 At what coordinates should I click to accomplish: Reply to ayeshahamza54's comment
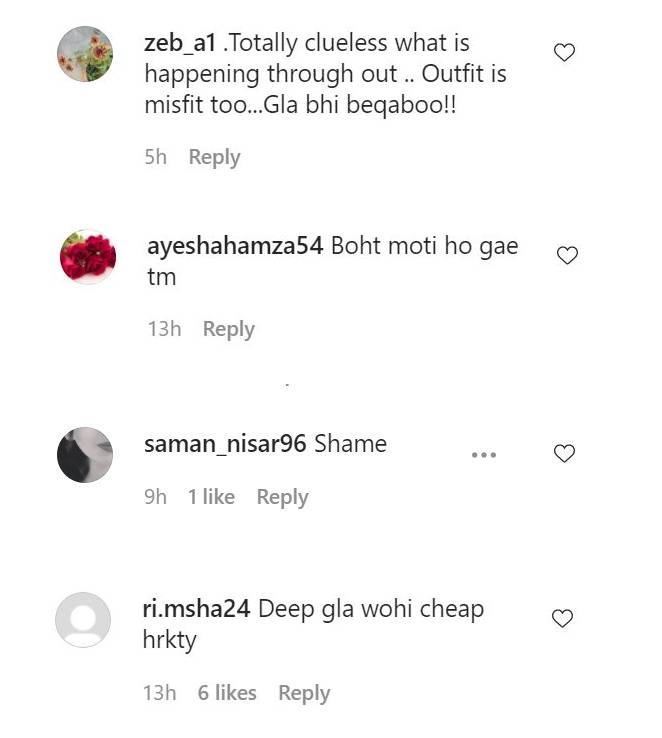[x=229, y=329]
